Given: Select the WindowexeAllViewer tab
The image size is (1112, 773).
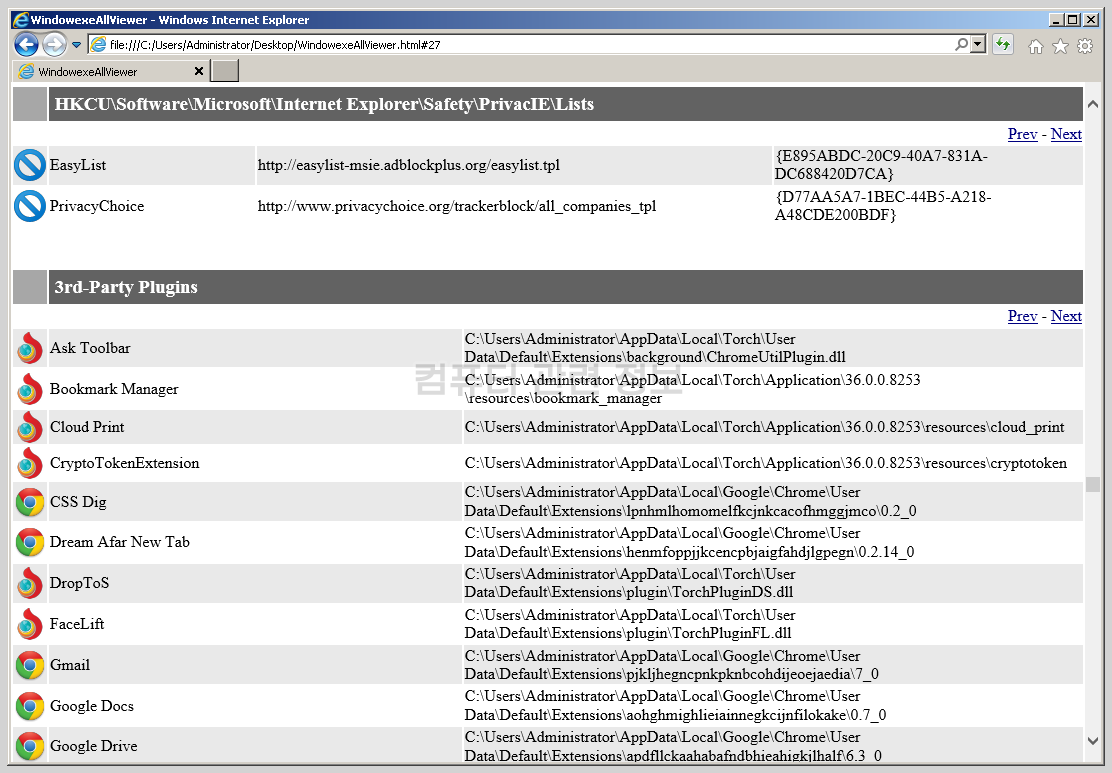Looking at the screenshot, I should pos(111,71).
